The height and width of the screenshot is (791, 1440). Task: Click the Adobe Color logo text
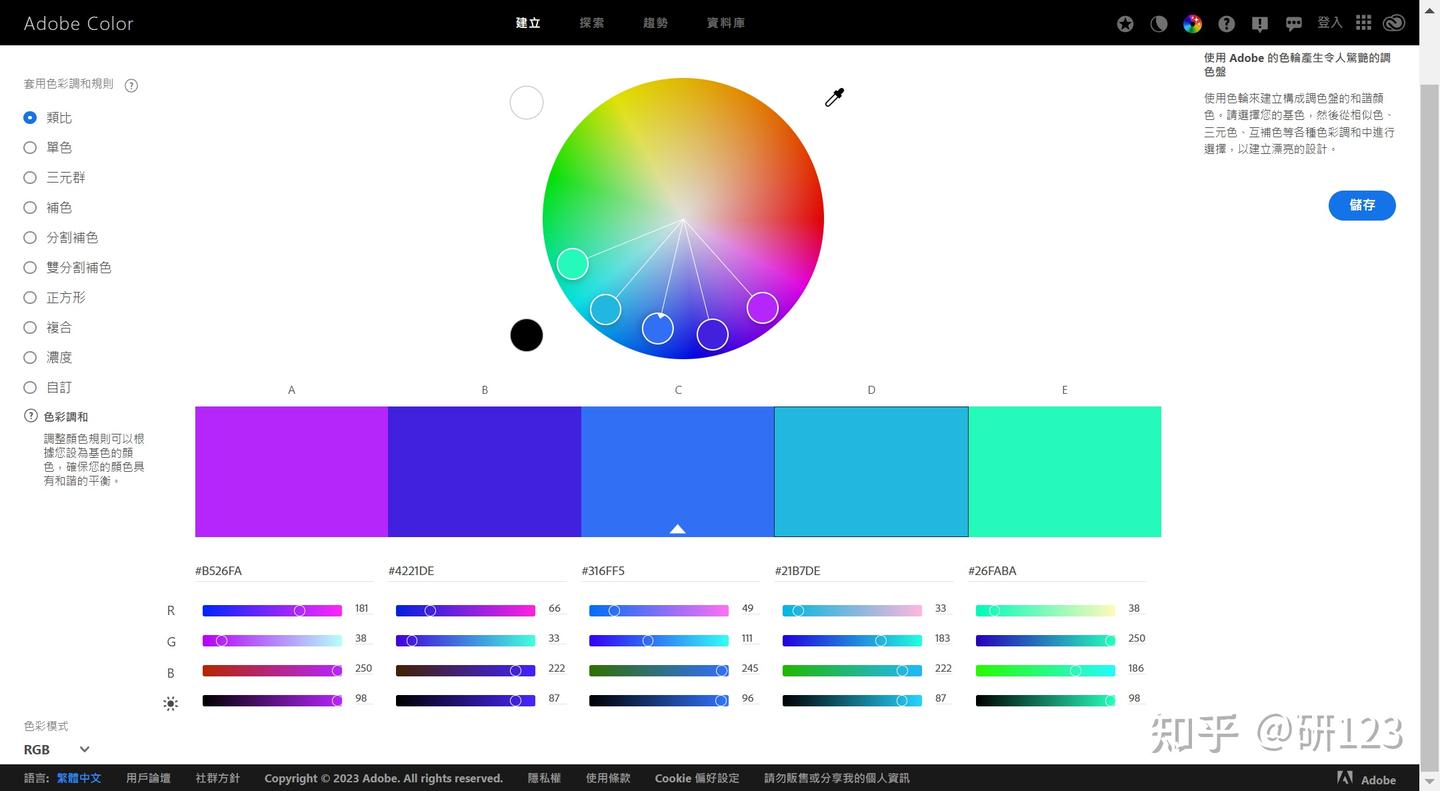(x=78, y=23)
